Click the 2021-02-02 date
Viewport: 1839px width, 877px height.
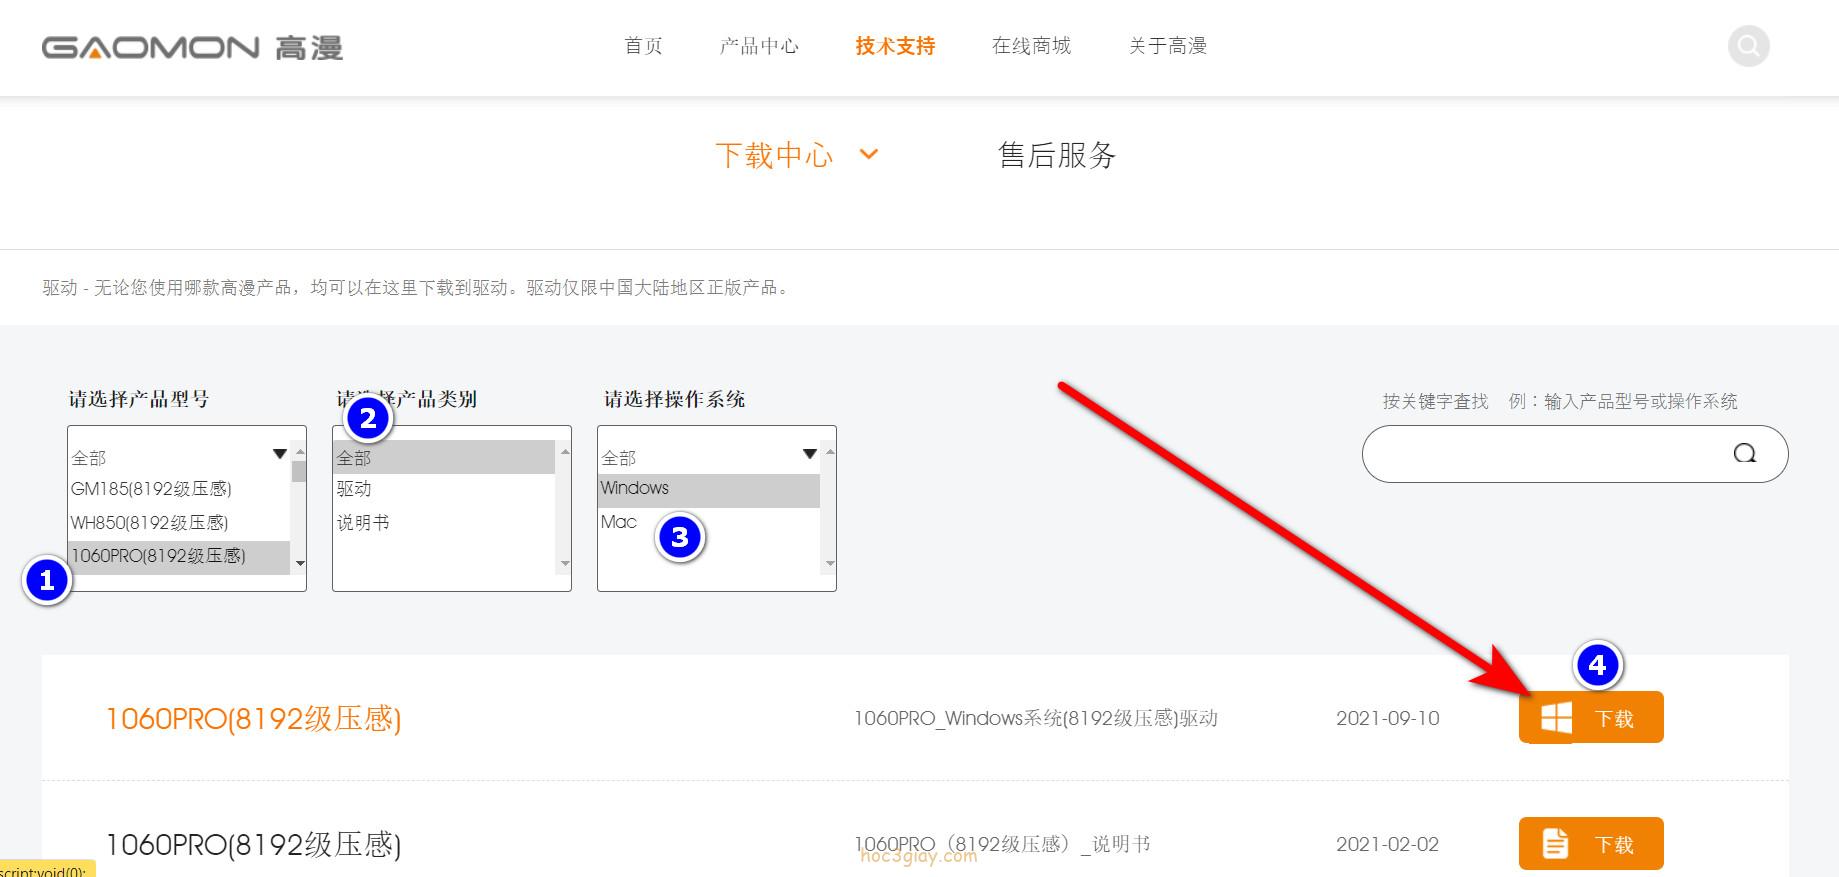(1387, 844)
